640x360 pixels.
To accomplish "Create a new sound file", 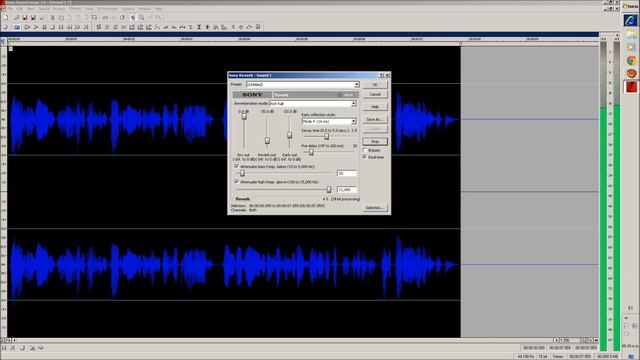I will point(5,18).
